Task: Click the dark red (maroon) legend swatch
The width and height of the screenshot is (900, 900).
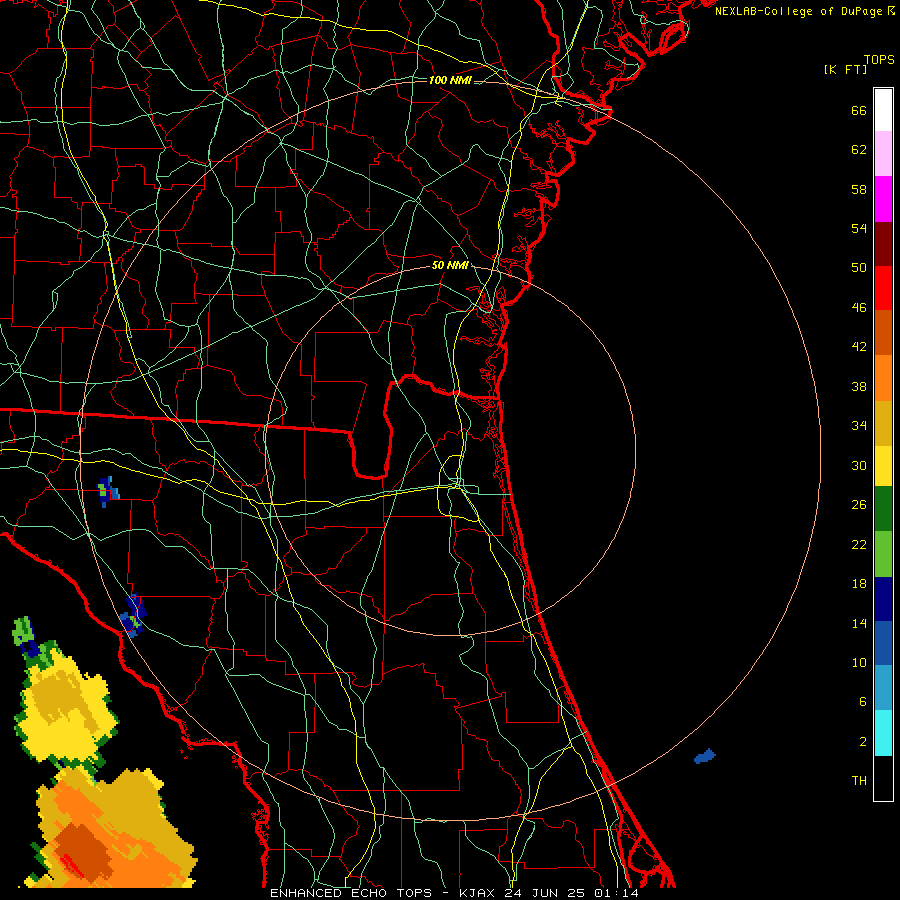Action: [x=883, y=243]
